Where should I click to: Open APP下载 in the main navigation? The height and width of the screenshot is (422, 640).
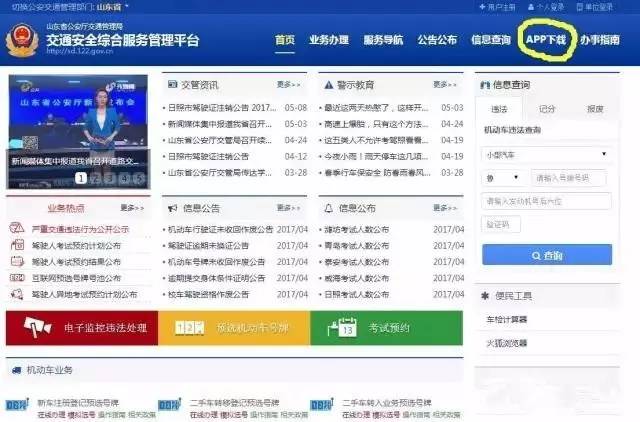546,40
